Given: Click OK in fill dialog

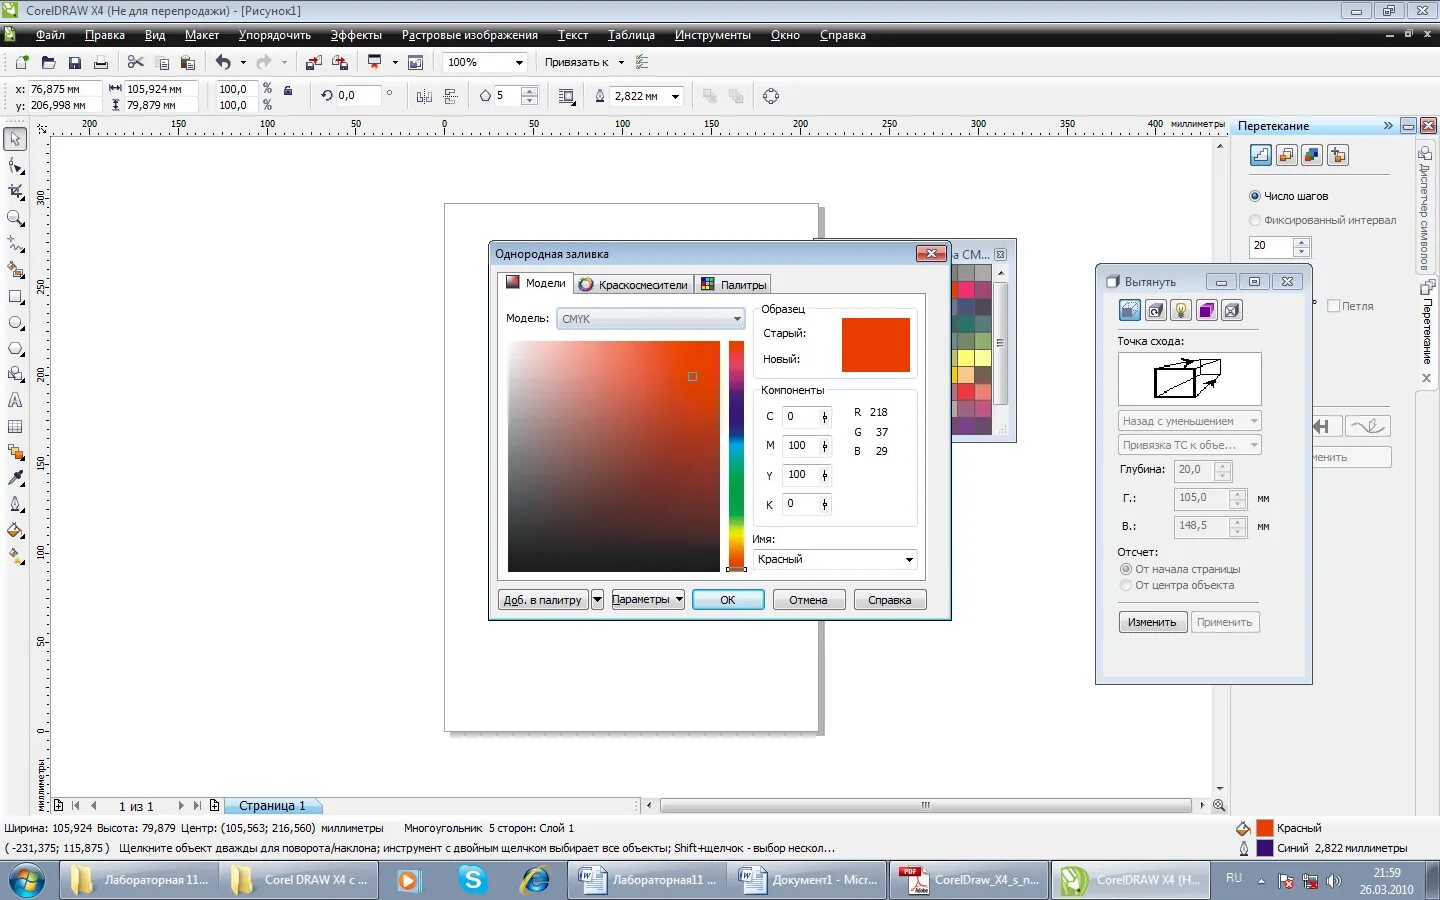Looking at the screenshot, I should click(x=728, y=600).
